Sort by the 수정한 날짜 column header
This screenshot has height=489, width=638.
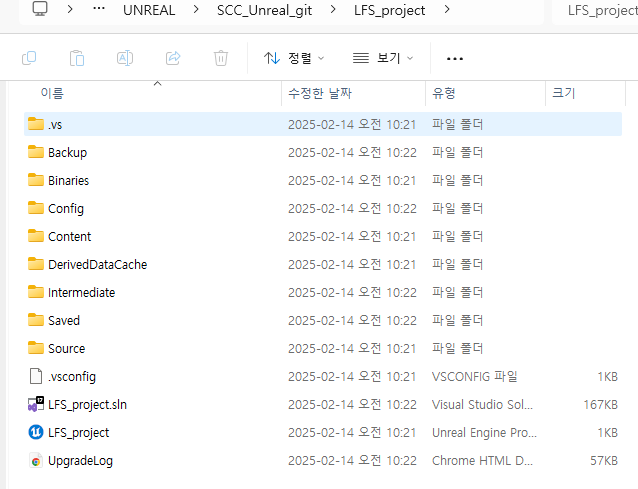[320, 93]
